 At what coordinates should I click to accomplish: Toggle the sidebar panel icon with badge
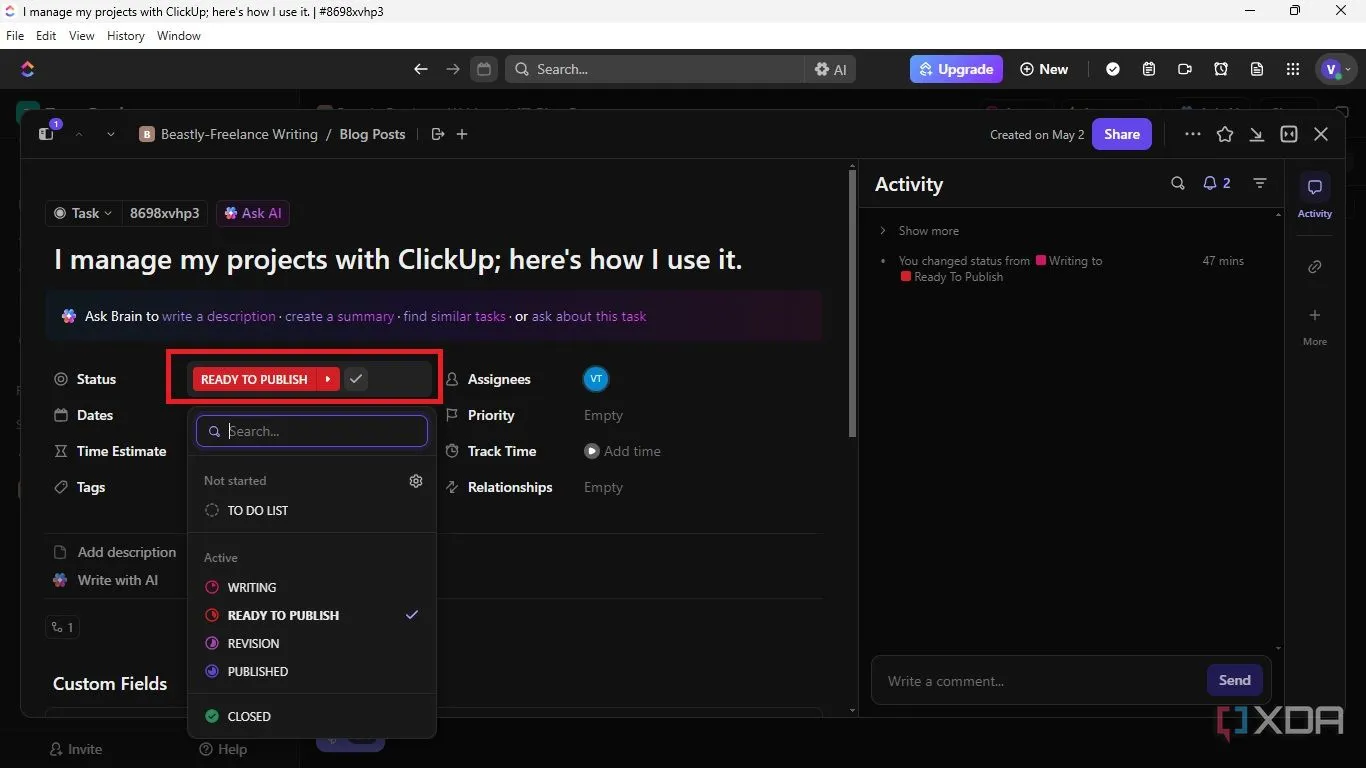tap(46, 133)
